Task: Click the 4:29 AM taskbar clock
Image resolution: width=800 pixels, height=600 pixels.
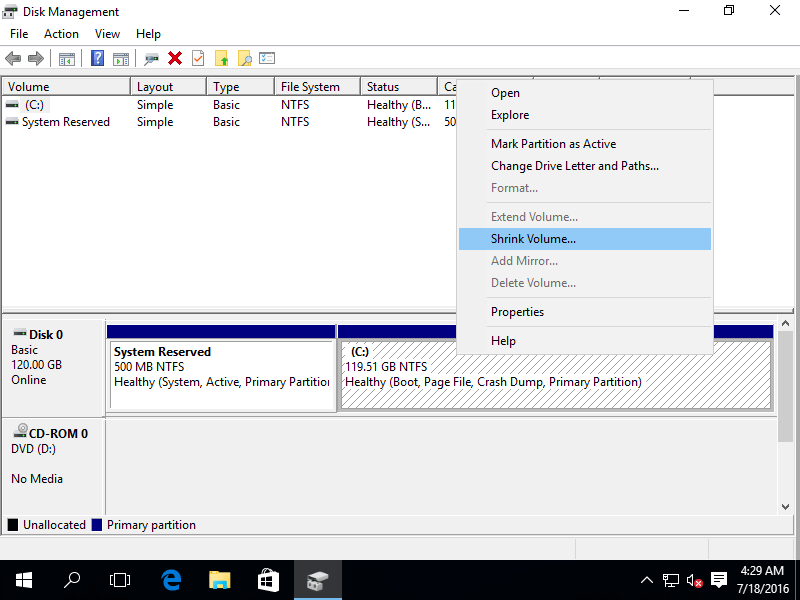Action: (762, 570)
